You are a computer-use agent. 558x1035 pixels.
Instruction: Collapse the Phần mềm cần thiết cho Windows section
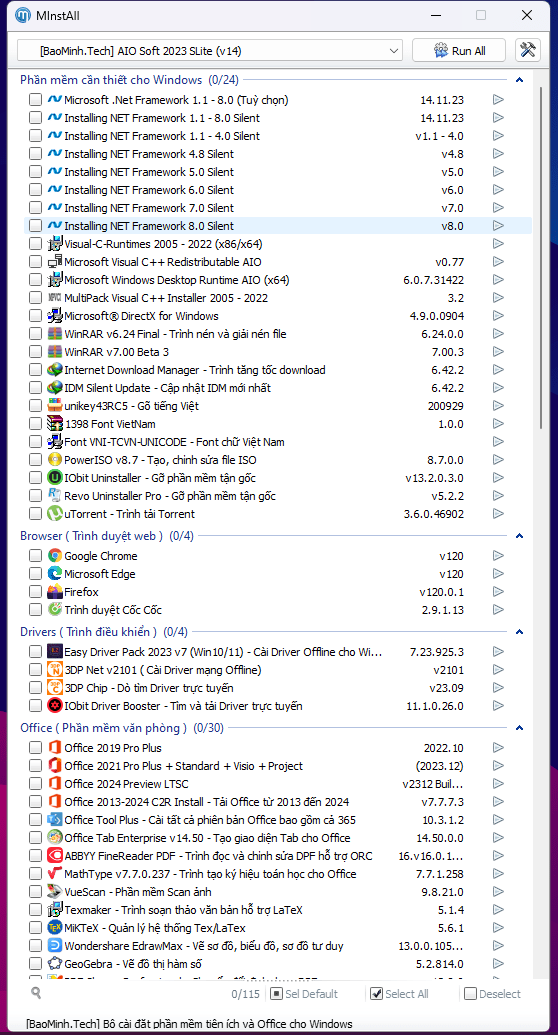(x=519, y=80)
